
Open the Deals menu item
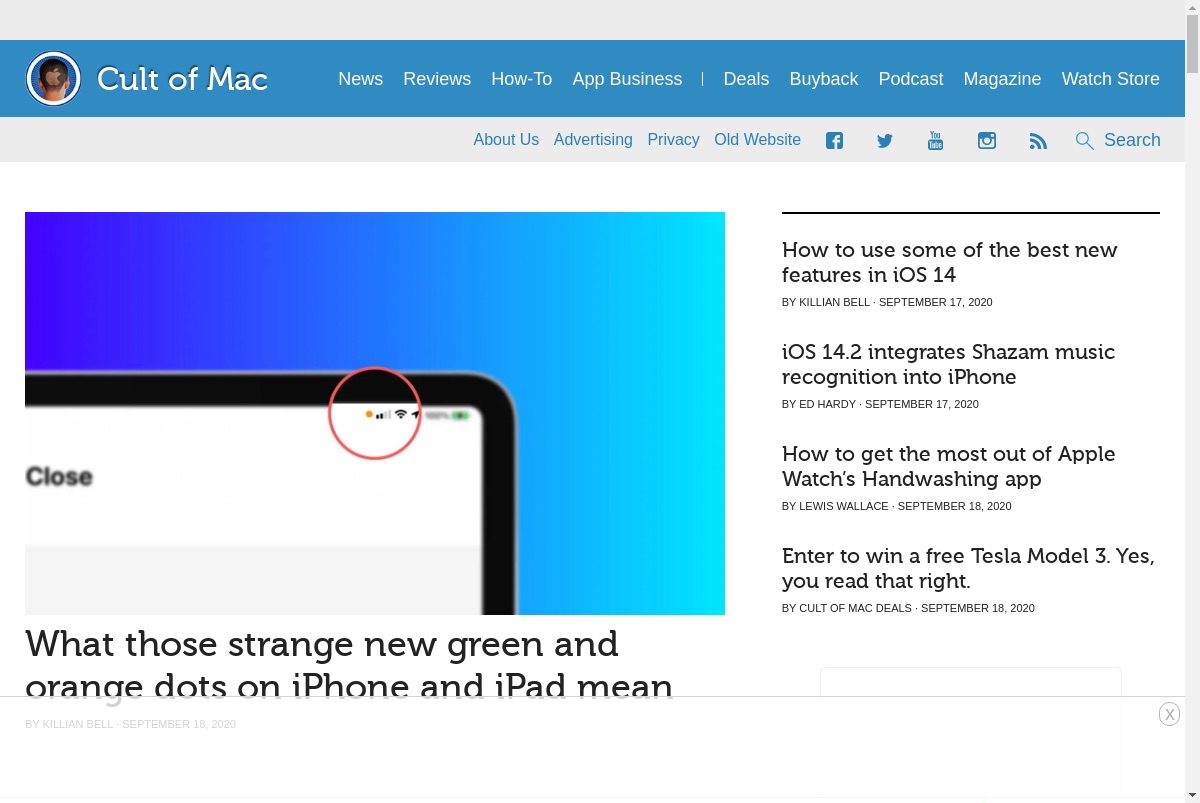tap(746, 79)
